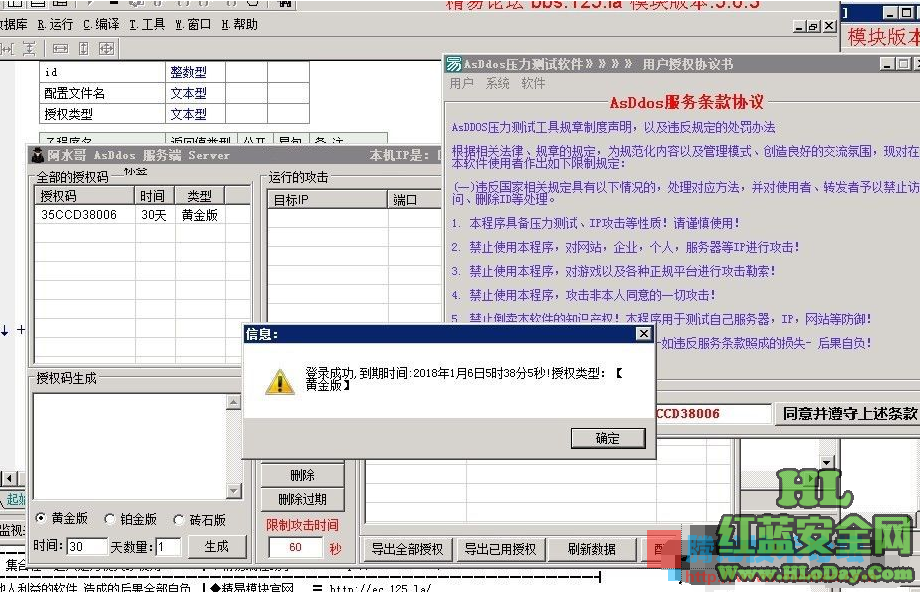Open the H.帮助 menu
The width and height of the screenshot is (920, 592).
point(239,24)
